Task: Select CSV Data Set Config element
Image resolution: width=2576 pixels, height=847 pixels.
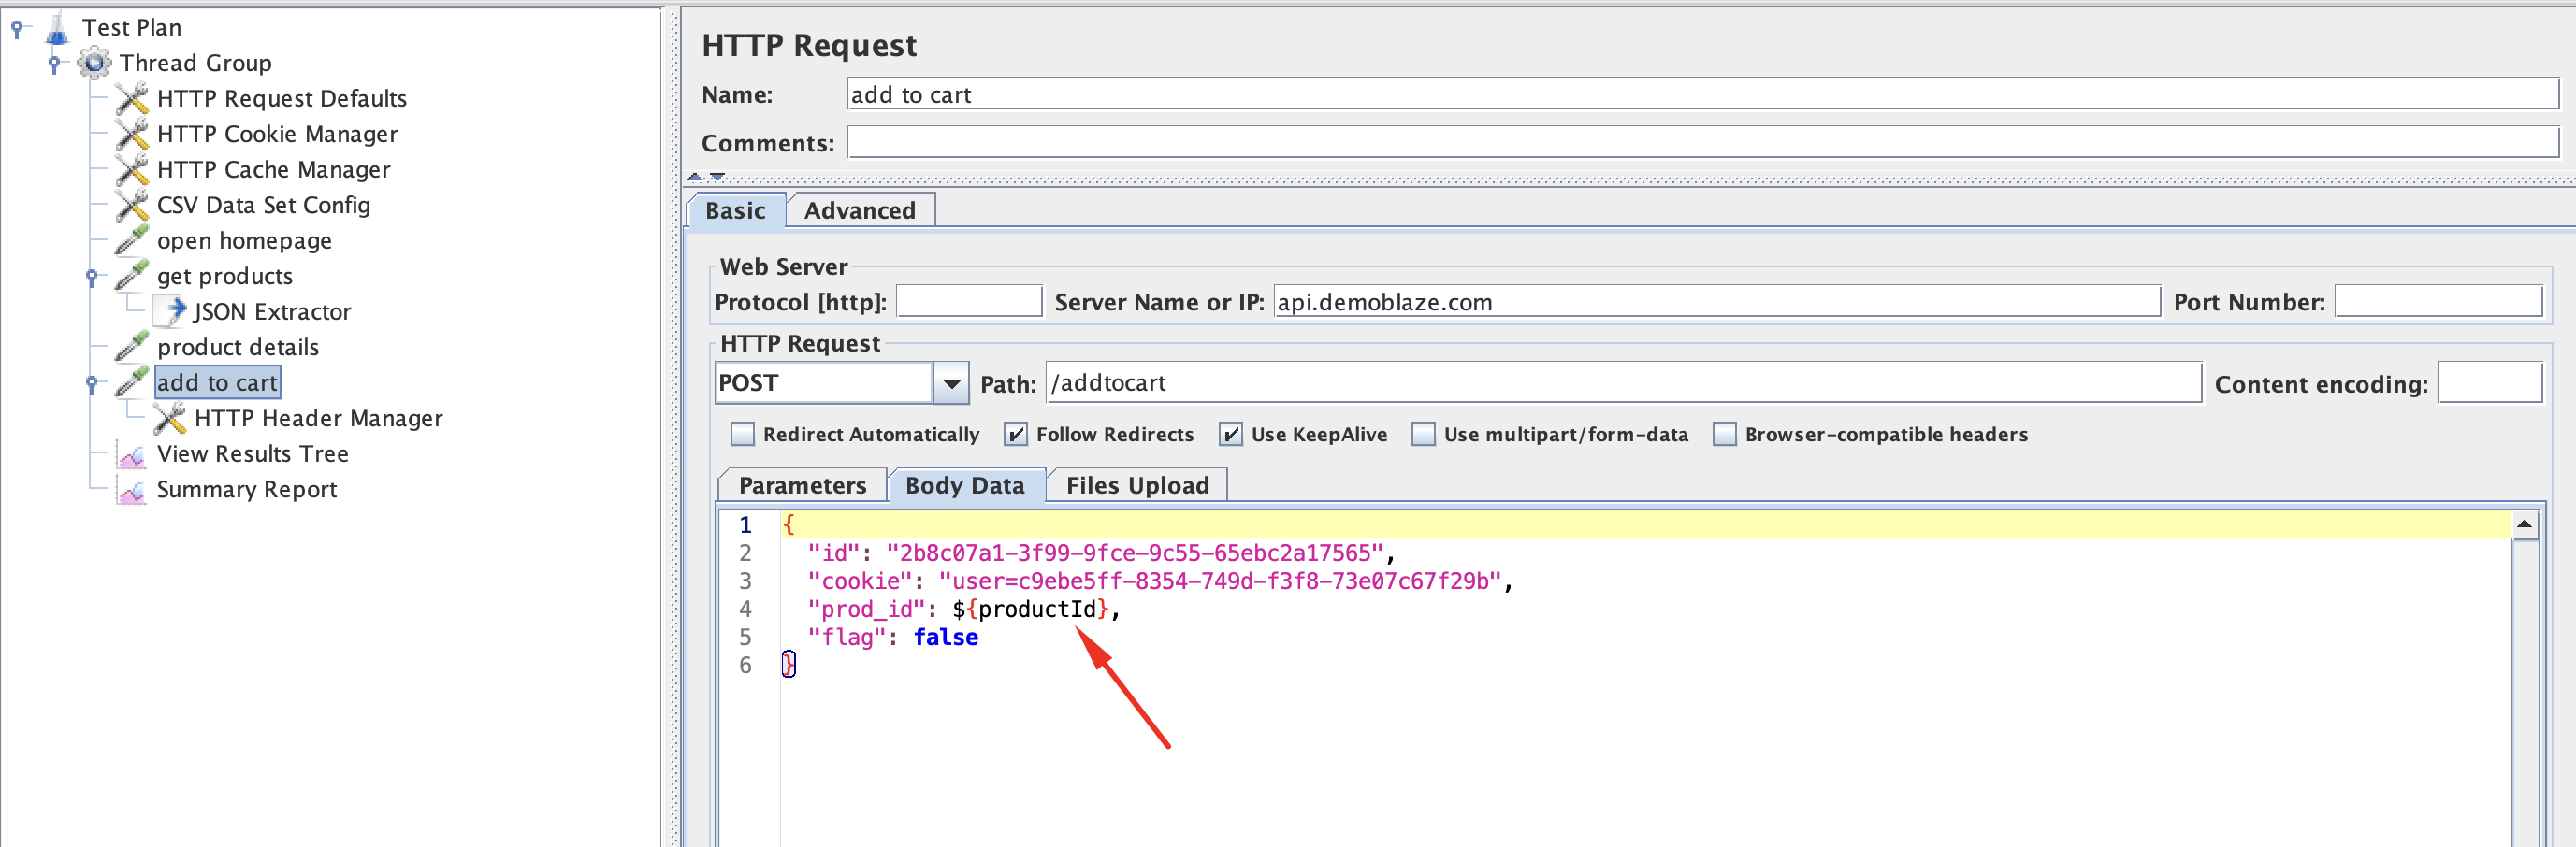Action: tap(263, 205)
